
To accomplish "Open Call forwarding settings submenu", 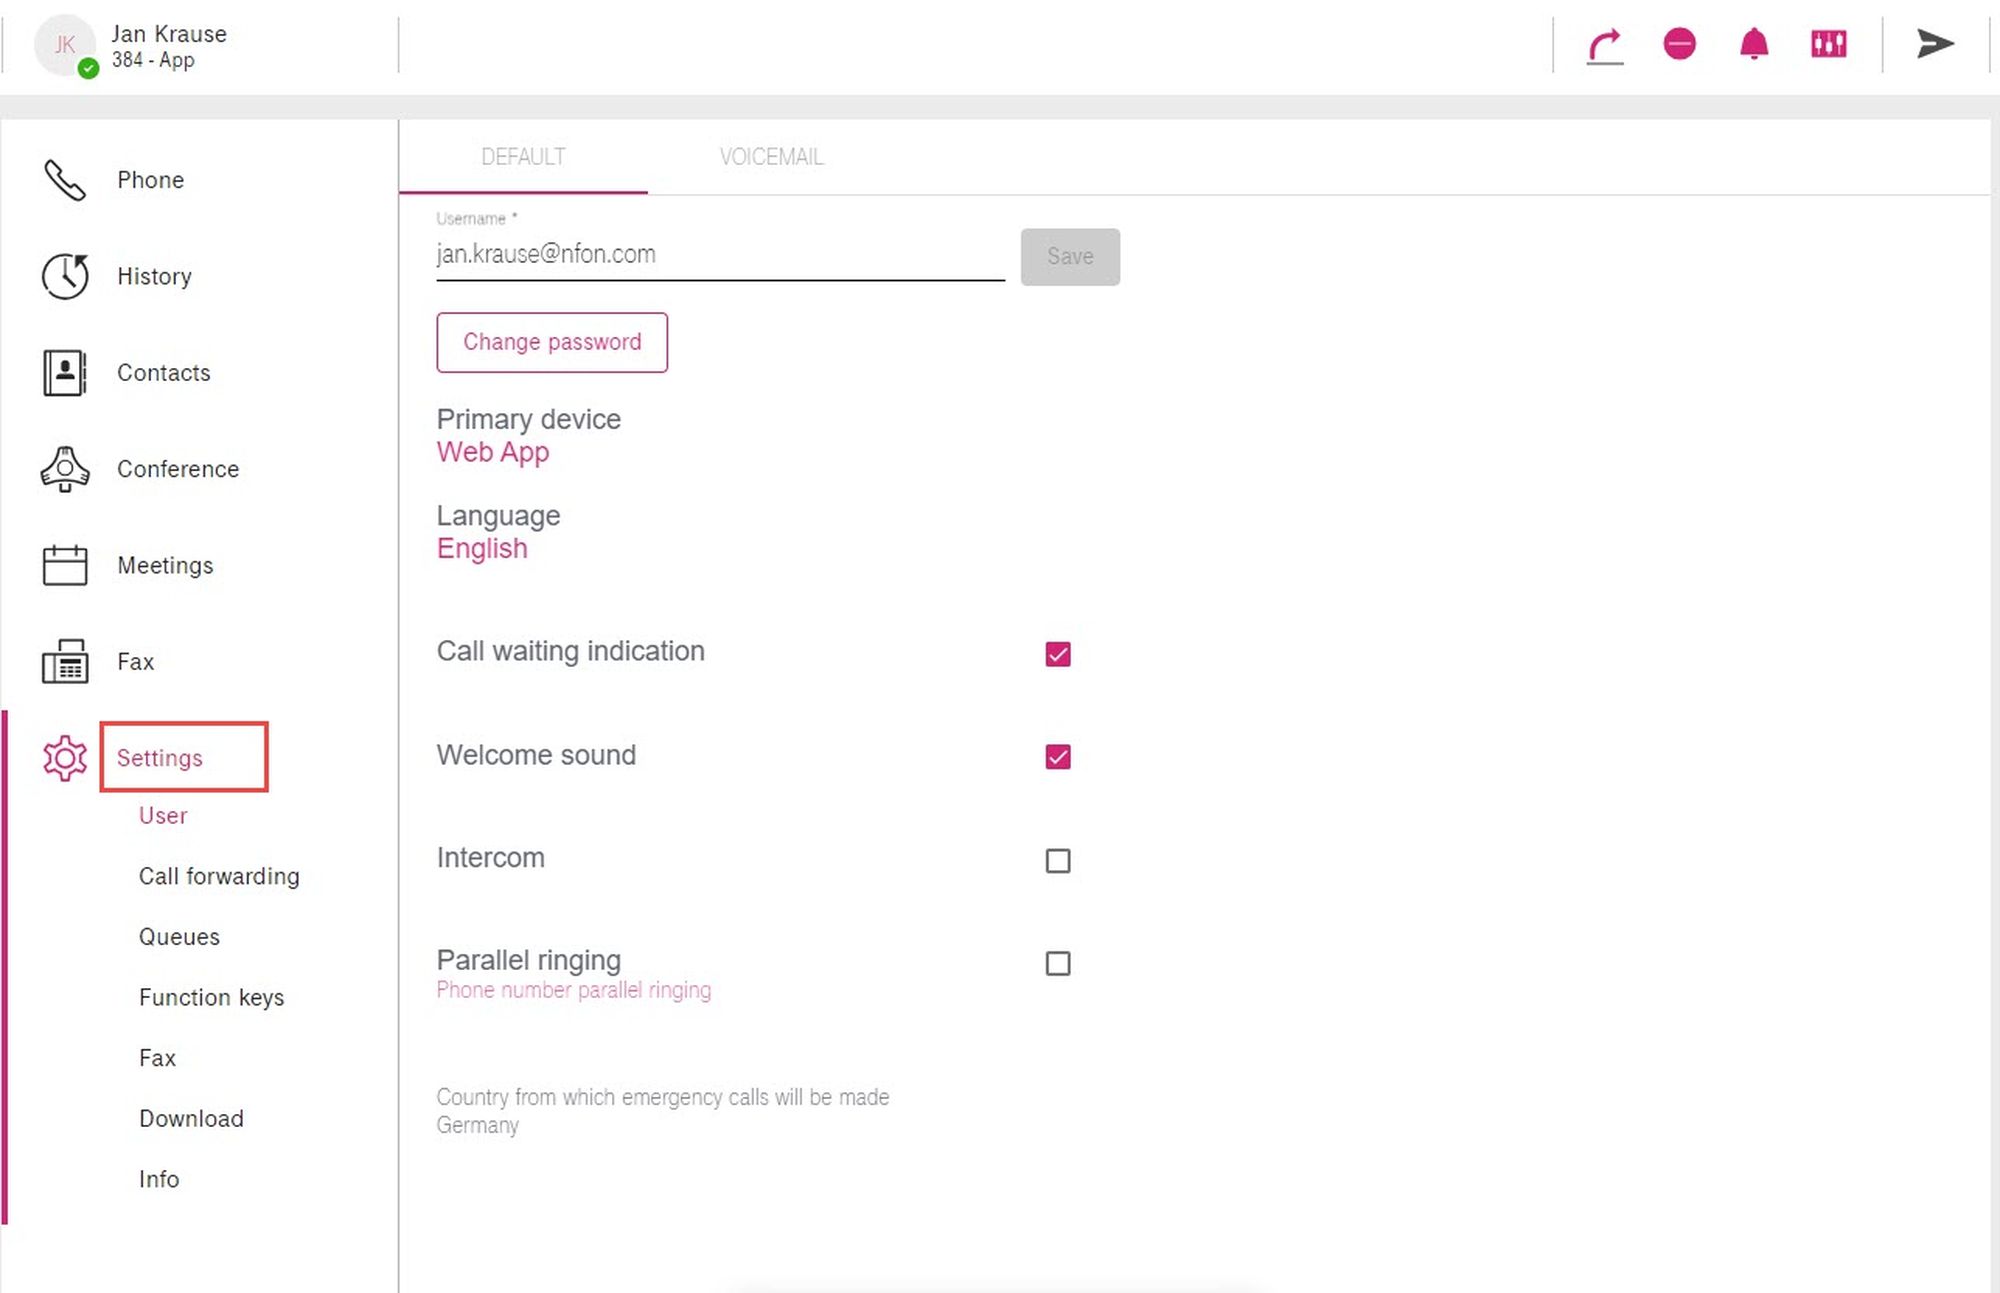I will coord(219,876).
